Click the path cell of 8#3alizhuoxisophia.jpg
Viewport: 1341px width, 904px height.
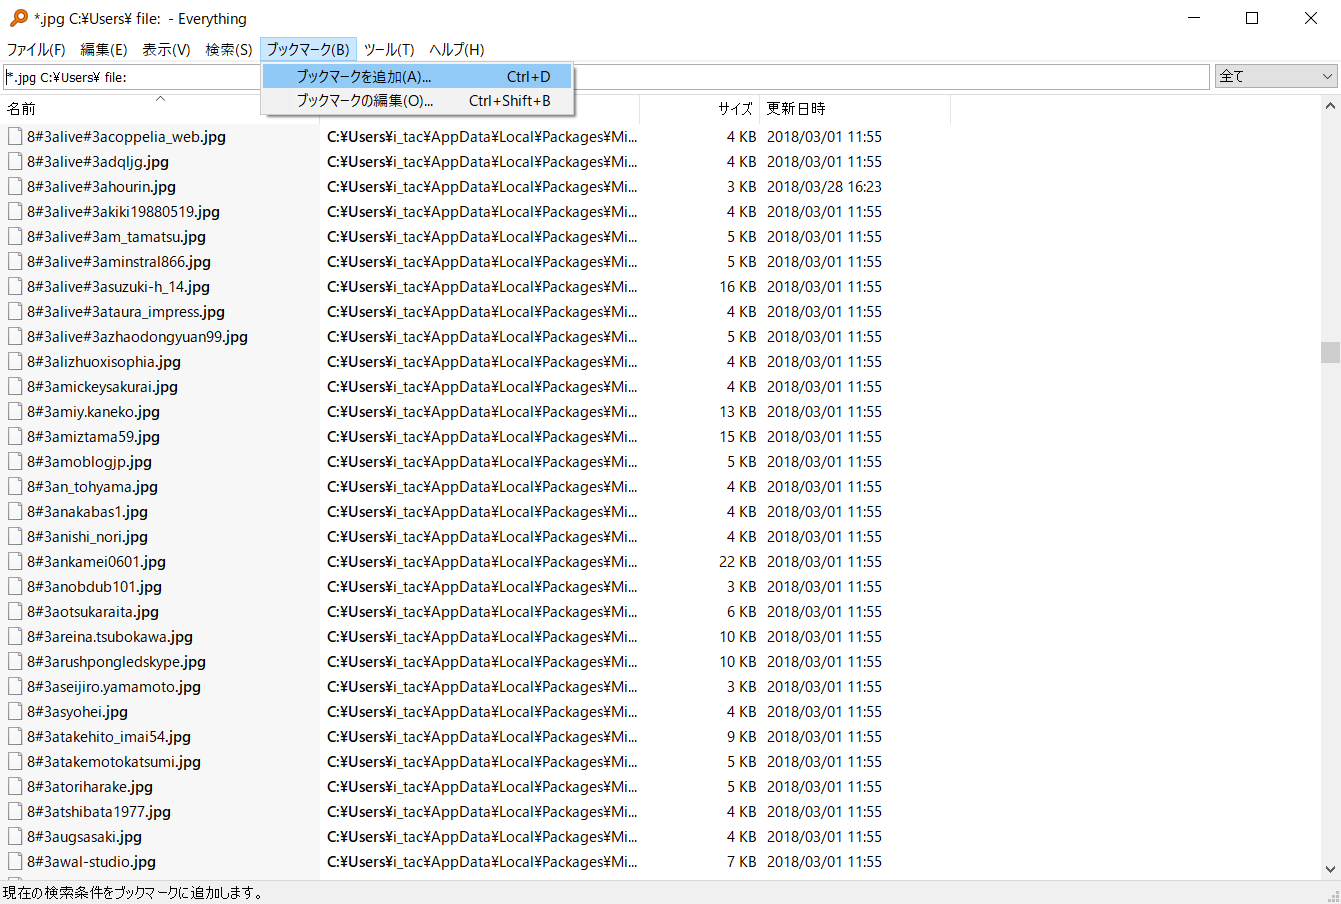click(x=482, y=362)
